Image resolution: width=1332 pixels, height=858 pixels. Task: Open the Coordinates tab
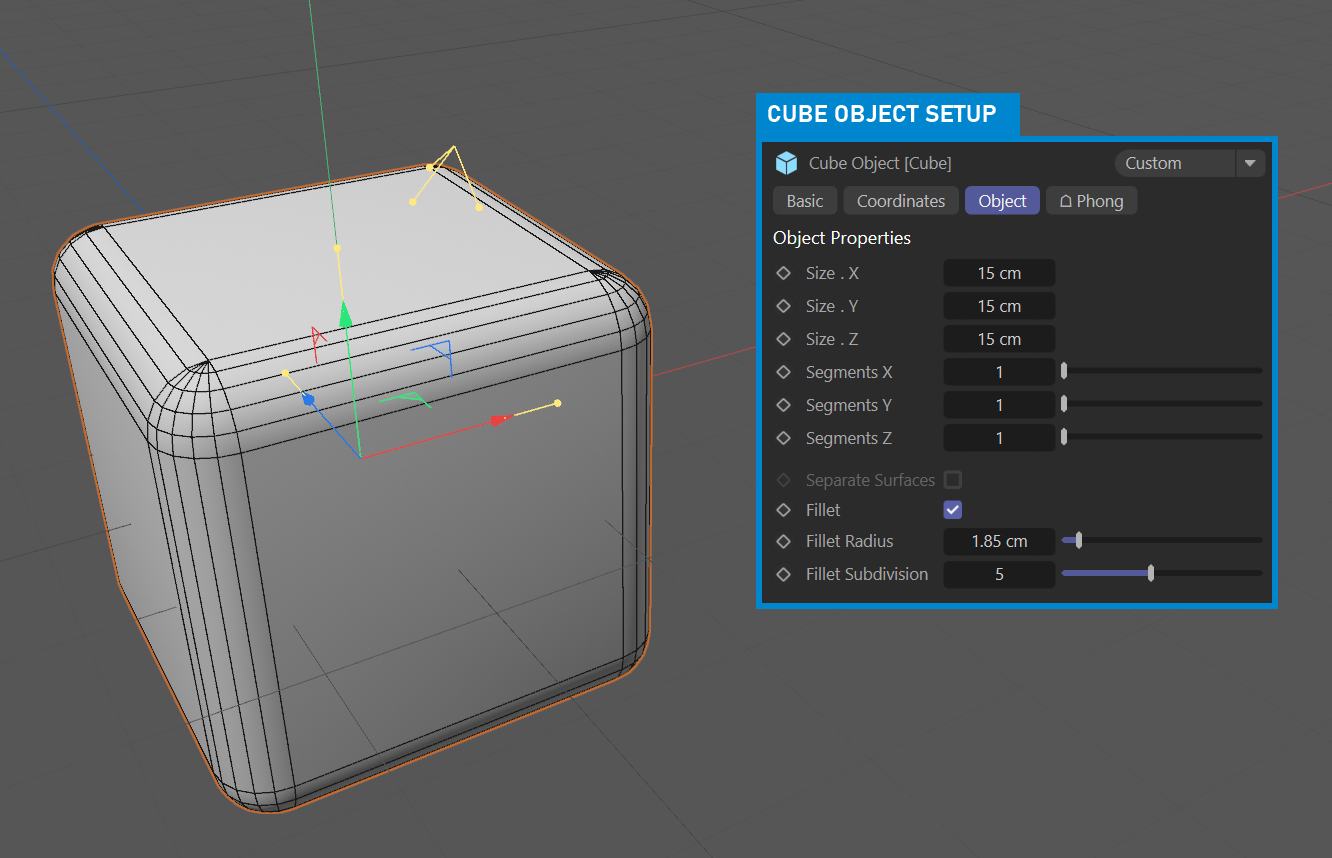click(x=901, y=201)
